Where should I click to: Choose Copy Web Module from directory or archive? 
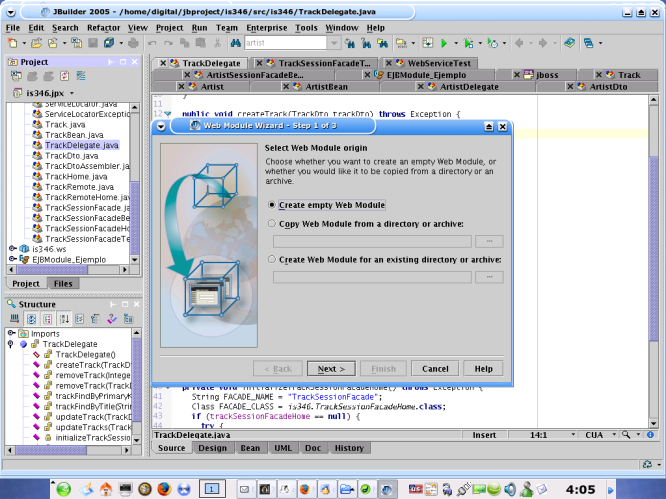tap(273, 224)
